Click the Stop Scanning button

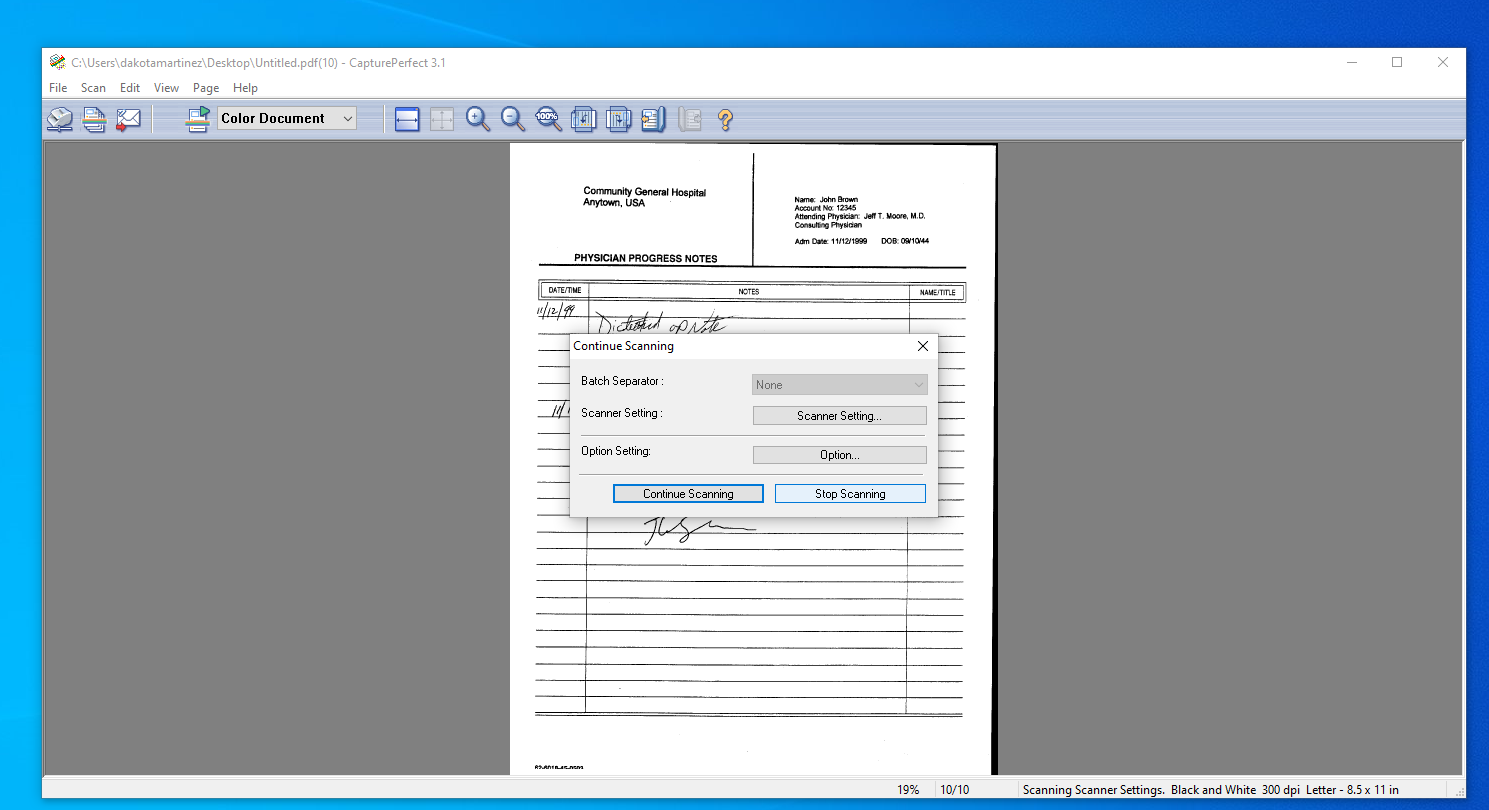(x=850, y=494)
